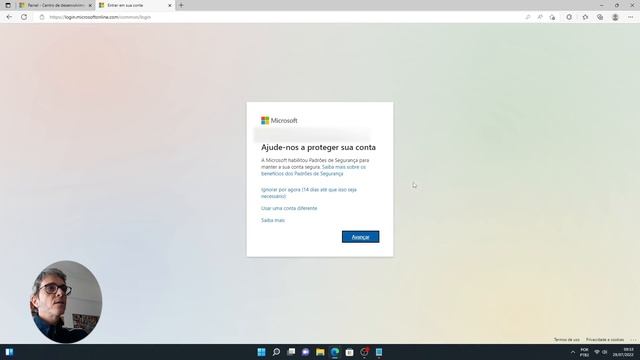The image size is (640, 360).
Task: Open File Explorer from taskbar
Action: click(x=320, y=352)
